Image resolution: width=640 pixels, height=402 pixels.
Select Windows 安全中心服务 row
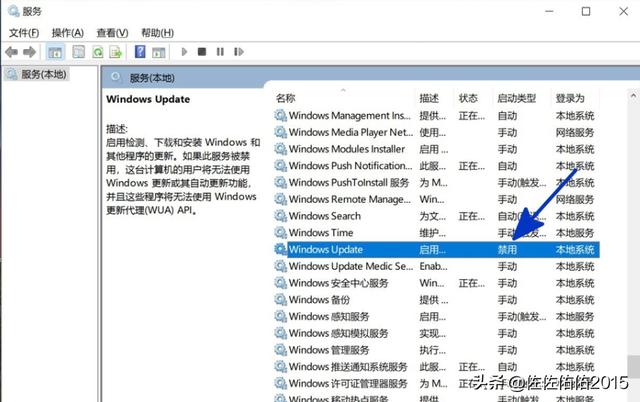[x=436, y=283]
